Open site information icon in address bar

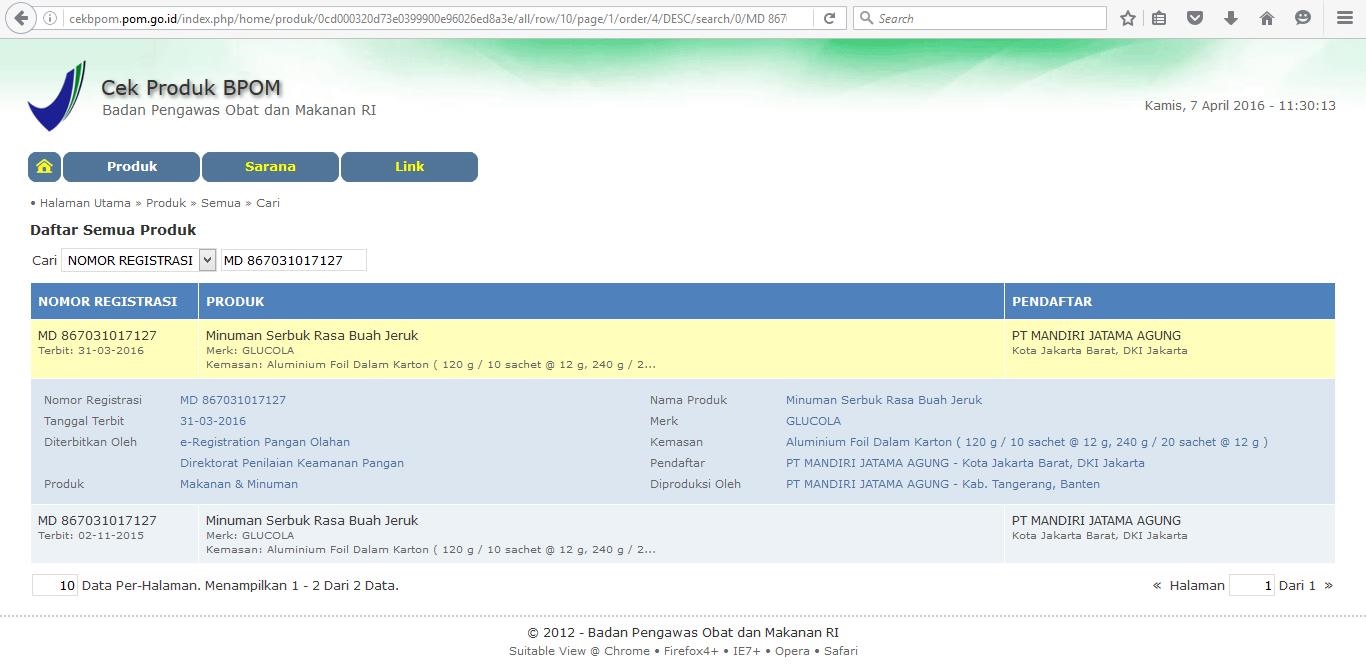[x=49, y=18]
